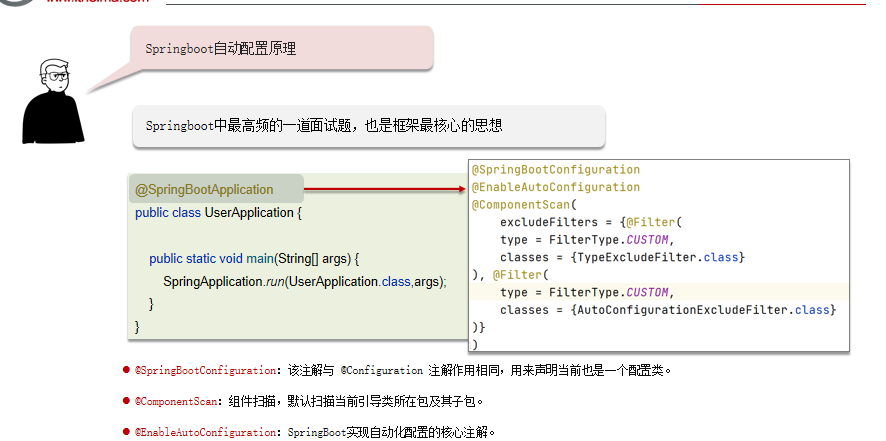Image resolution: width=886 pixels, height=441 pixels.
Task: Click the red '@SpringBootConfiguration:' bullet text
Action: 207,371
